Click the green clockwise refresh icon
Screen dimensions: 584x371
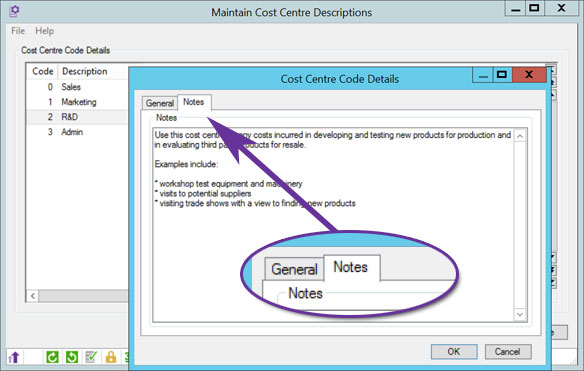coord(52,357)
